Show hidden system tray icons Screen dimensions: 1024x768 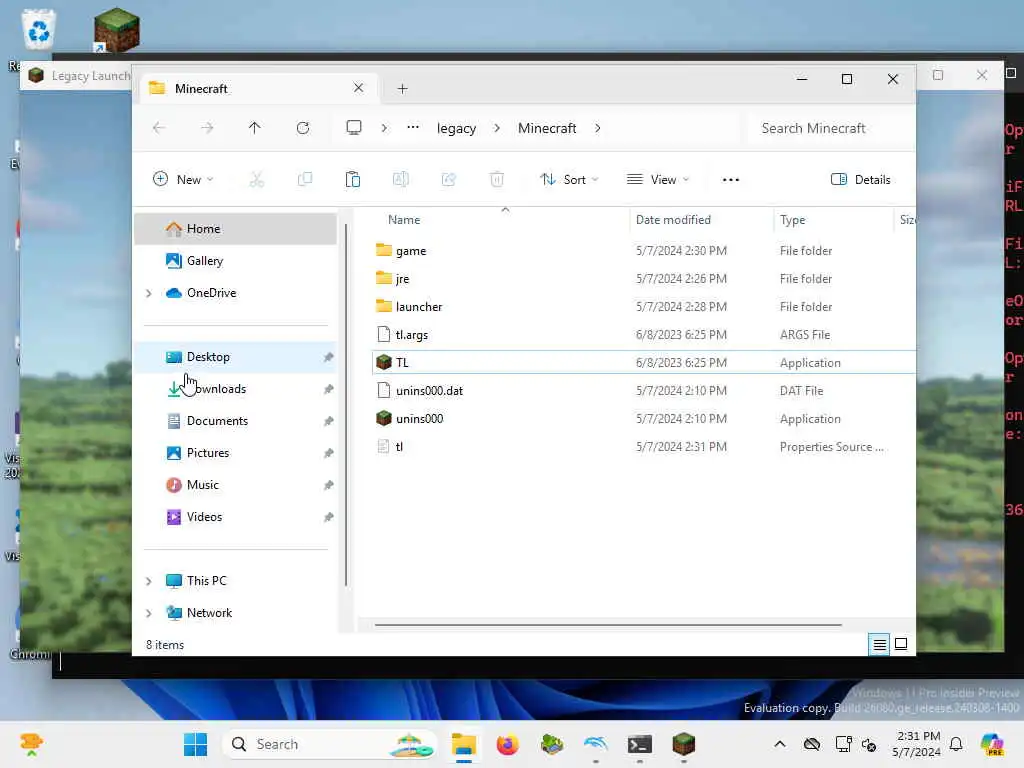click(x=780, y=744)
